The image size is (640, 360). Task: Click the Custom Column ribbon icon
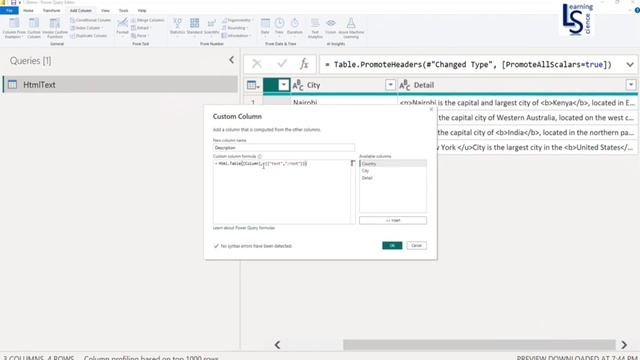click(x=34, y=28)
